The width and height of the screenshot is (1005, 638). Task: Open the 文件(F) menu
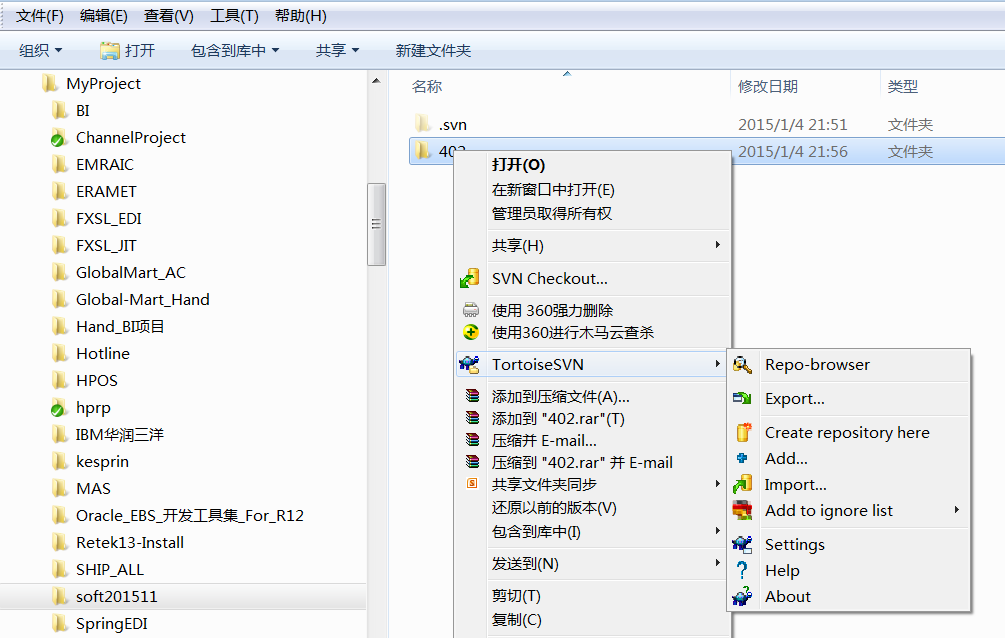tap(40, 16)
